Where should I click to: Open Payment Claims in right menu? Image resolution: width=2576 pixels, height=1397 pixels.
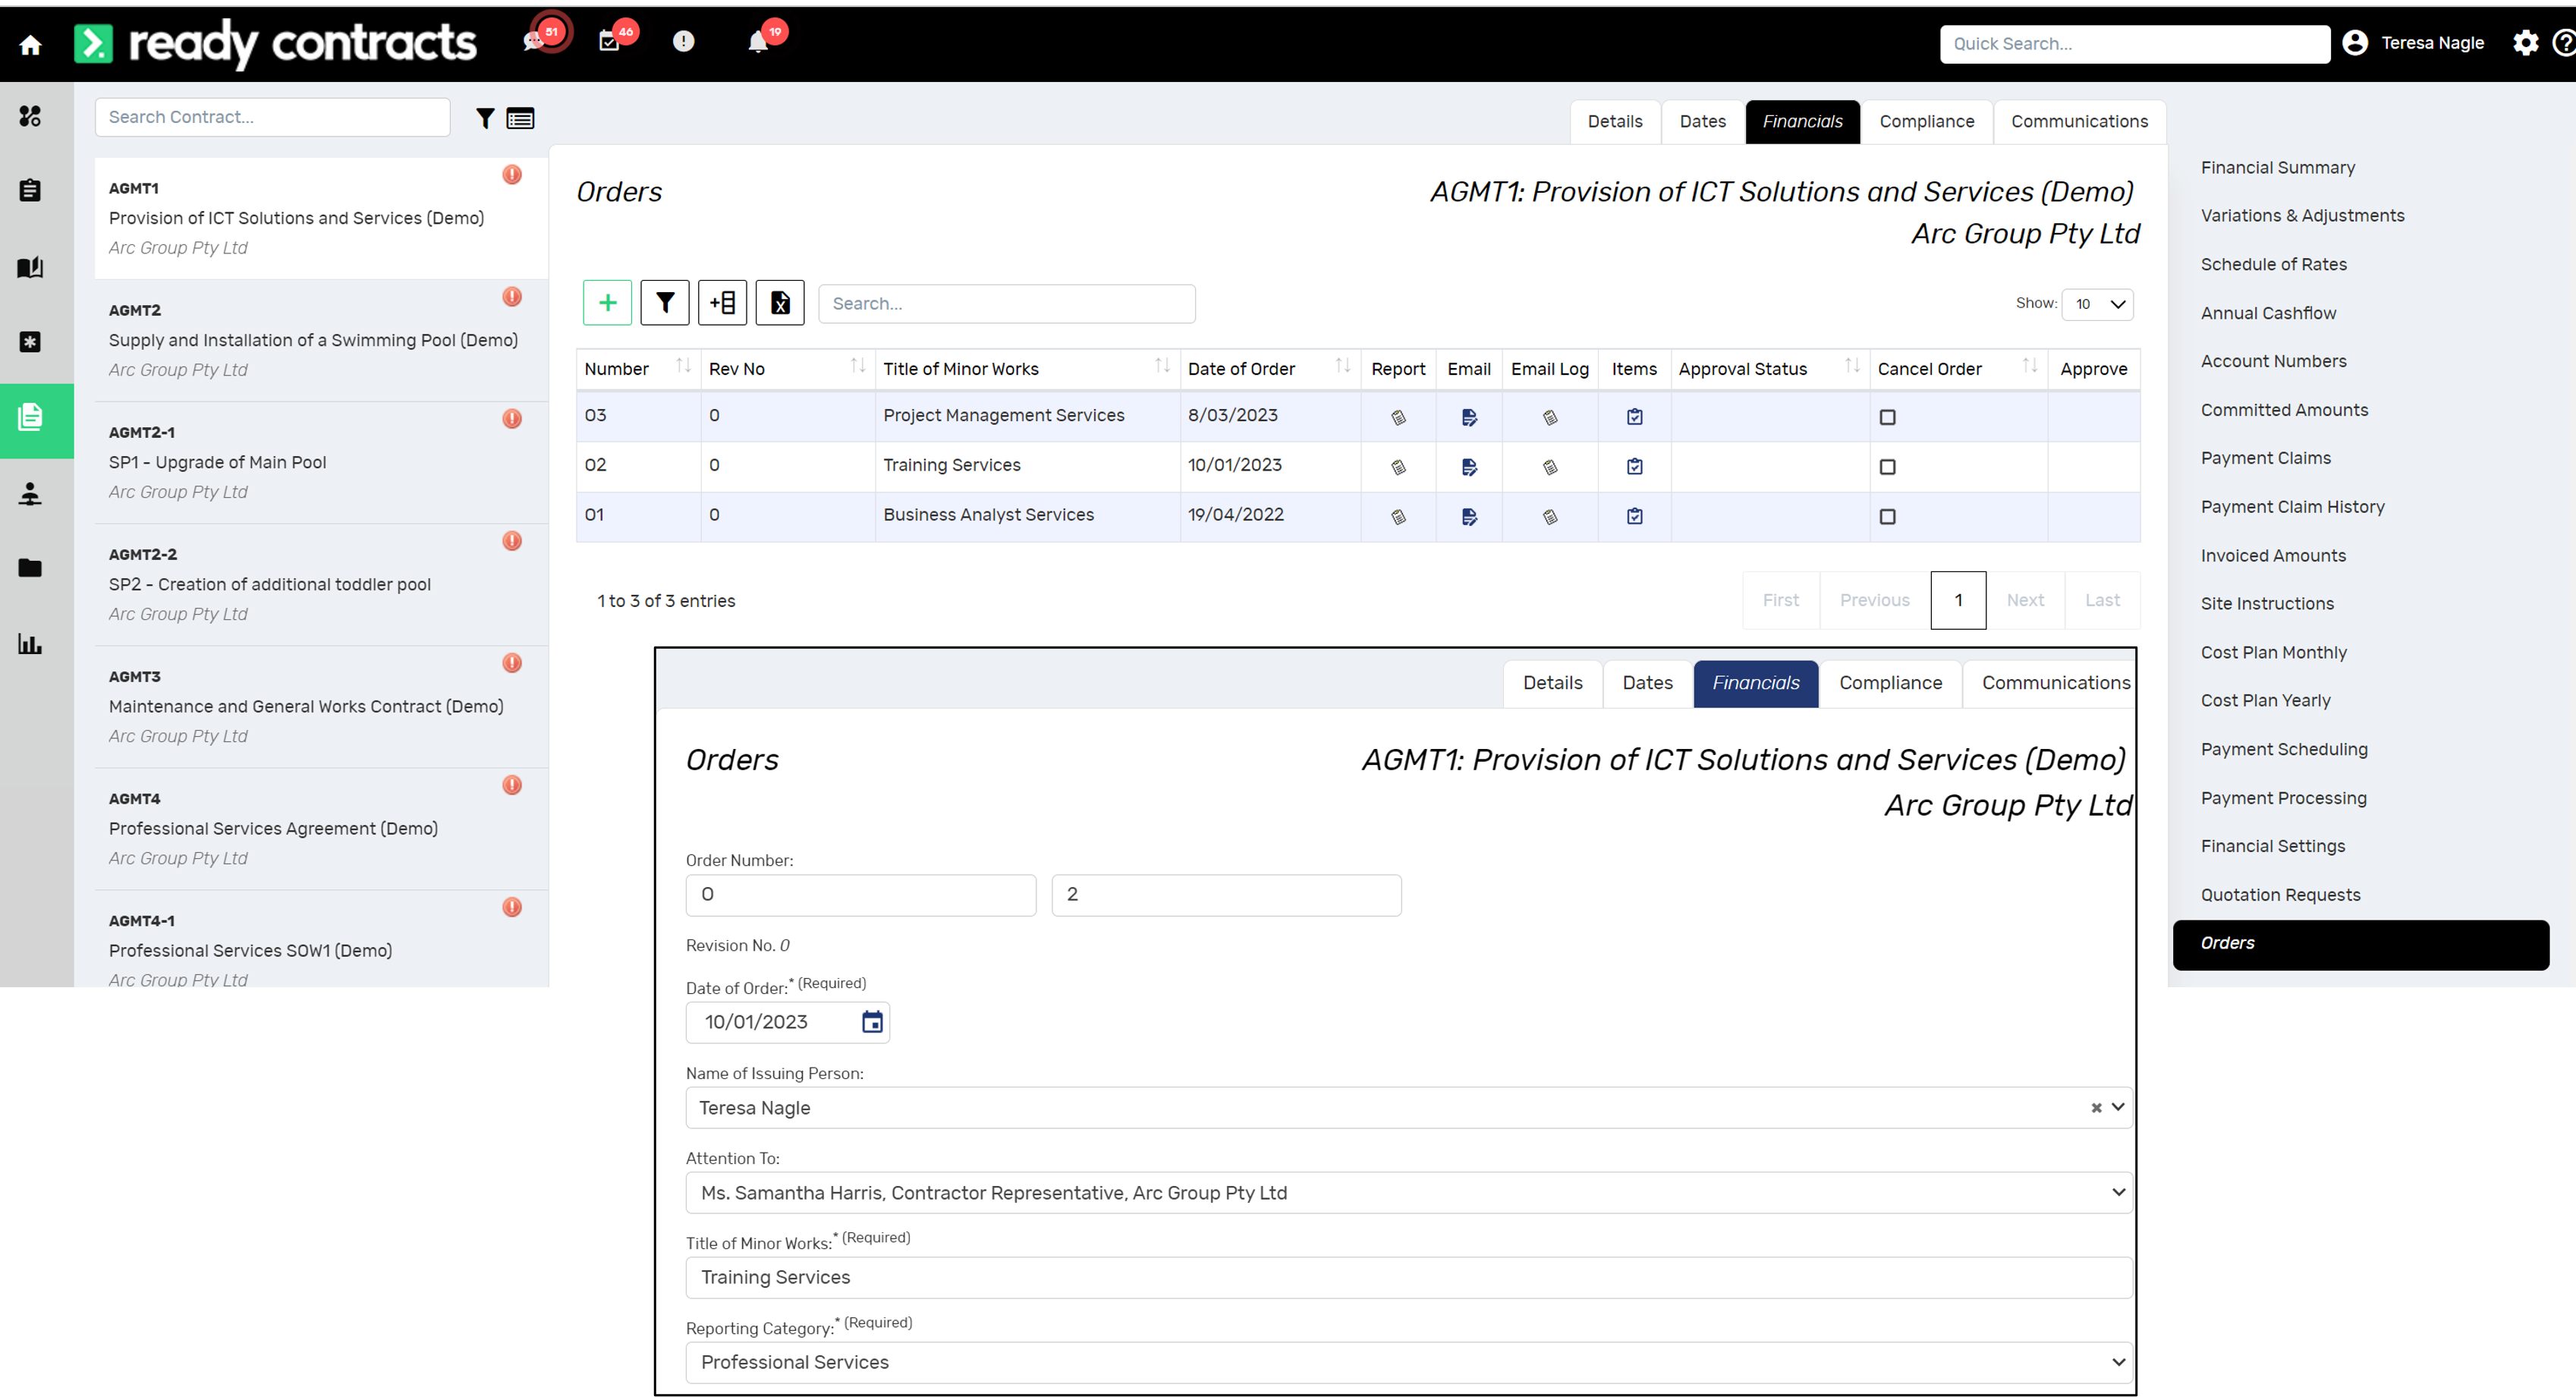2265,458
